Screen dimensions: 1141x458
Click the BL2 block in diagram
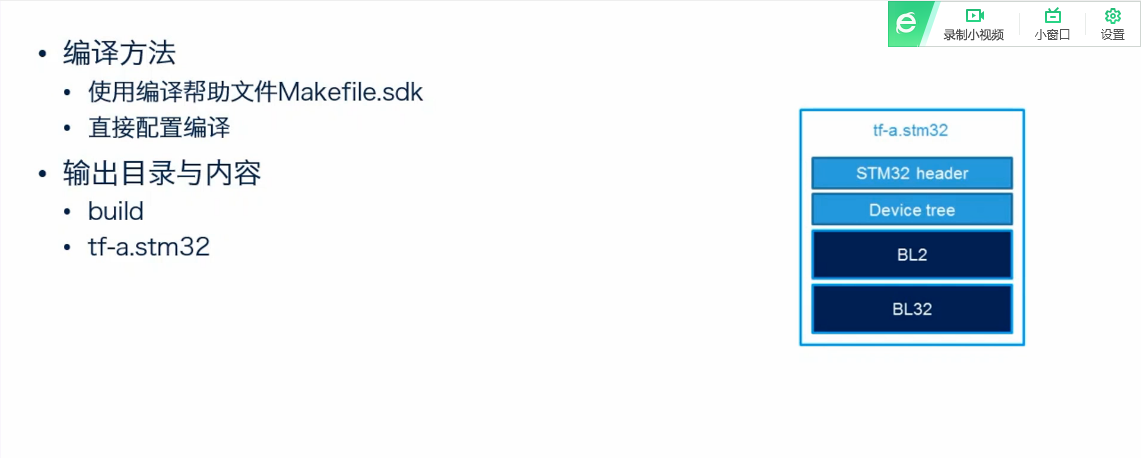(x=912, y=254)
